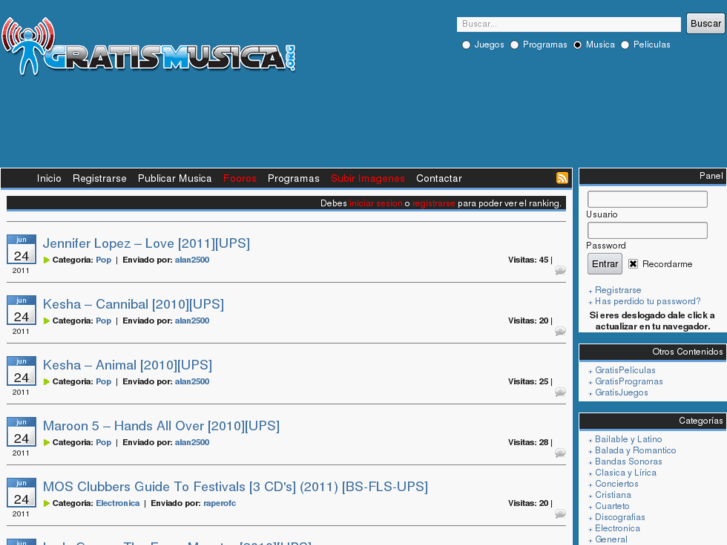The height and width of the screenshot is (545, 727).
Task: Open the Contactar page
Action: click(x=439, y=179)
